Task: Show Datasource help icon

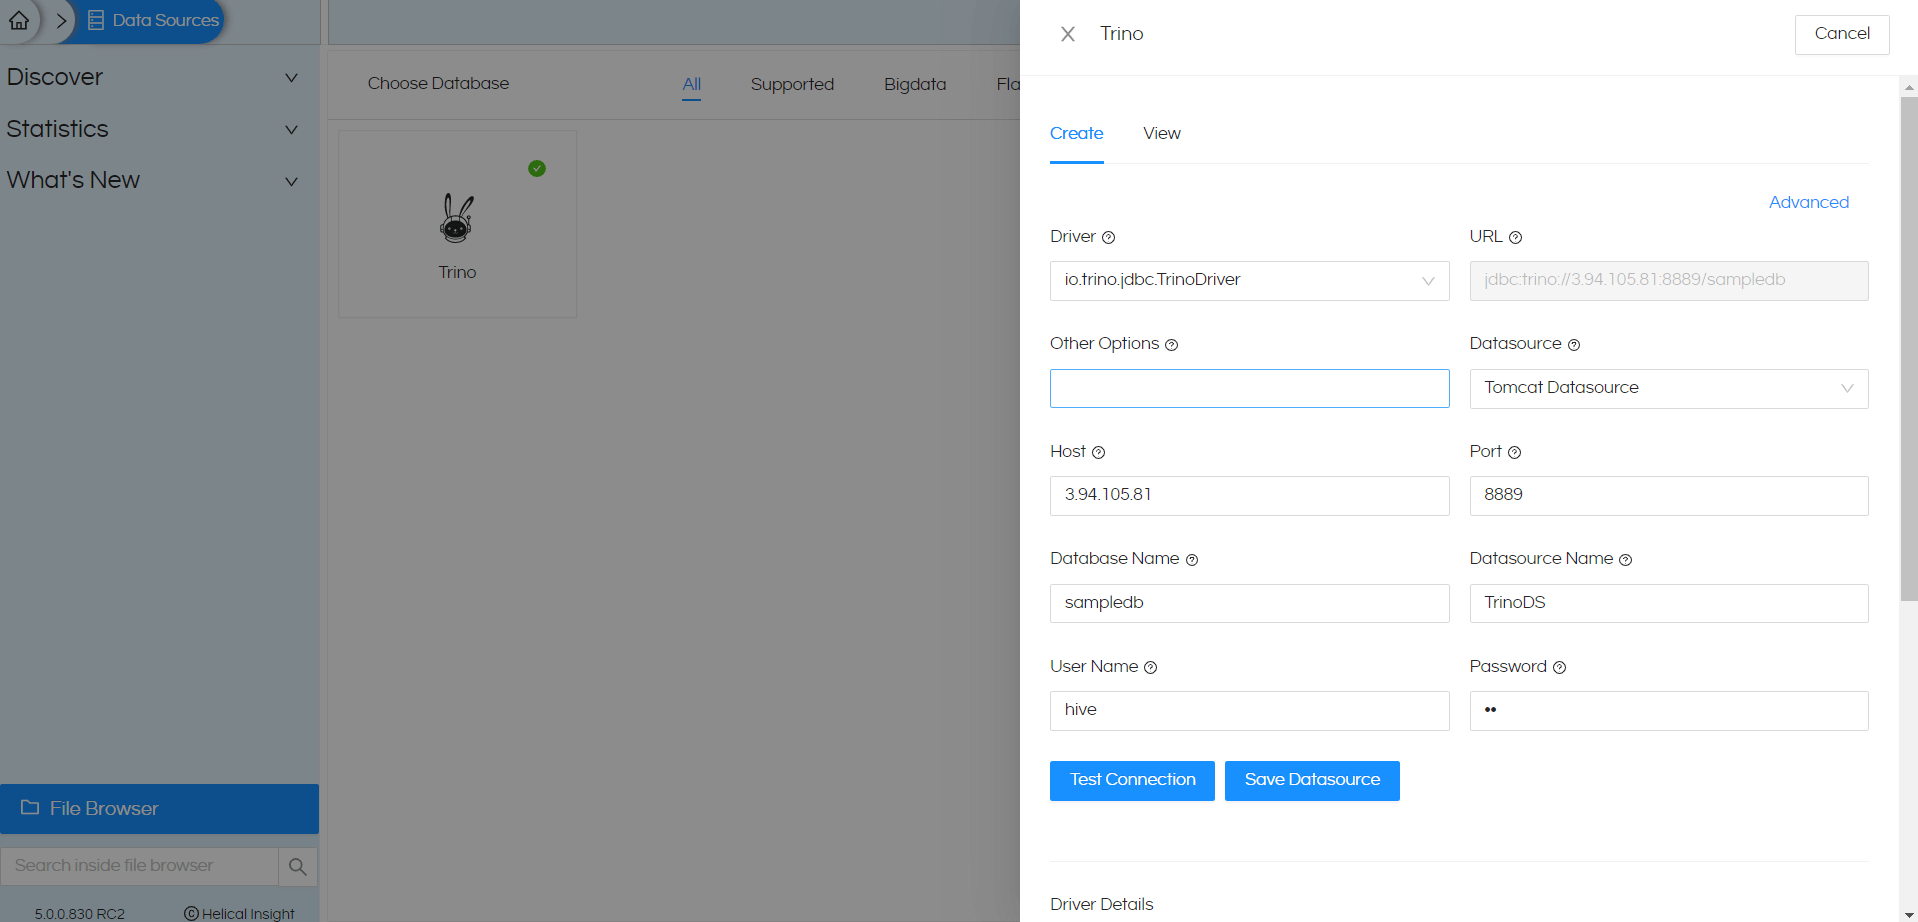Action: [1573, 345]
